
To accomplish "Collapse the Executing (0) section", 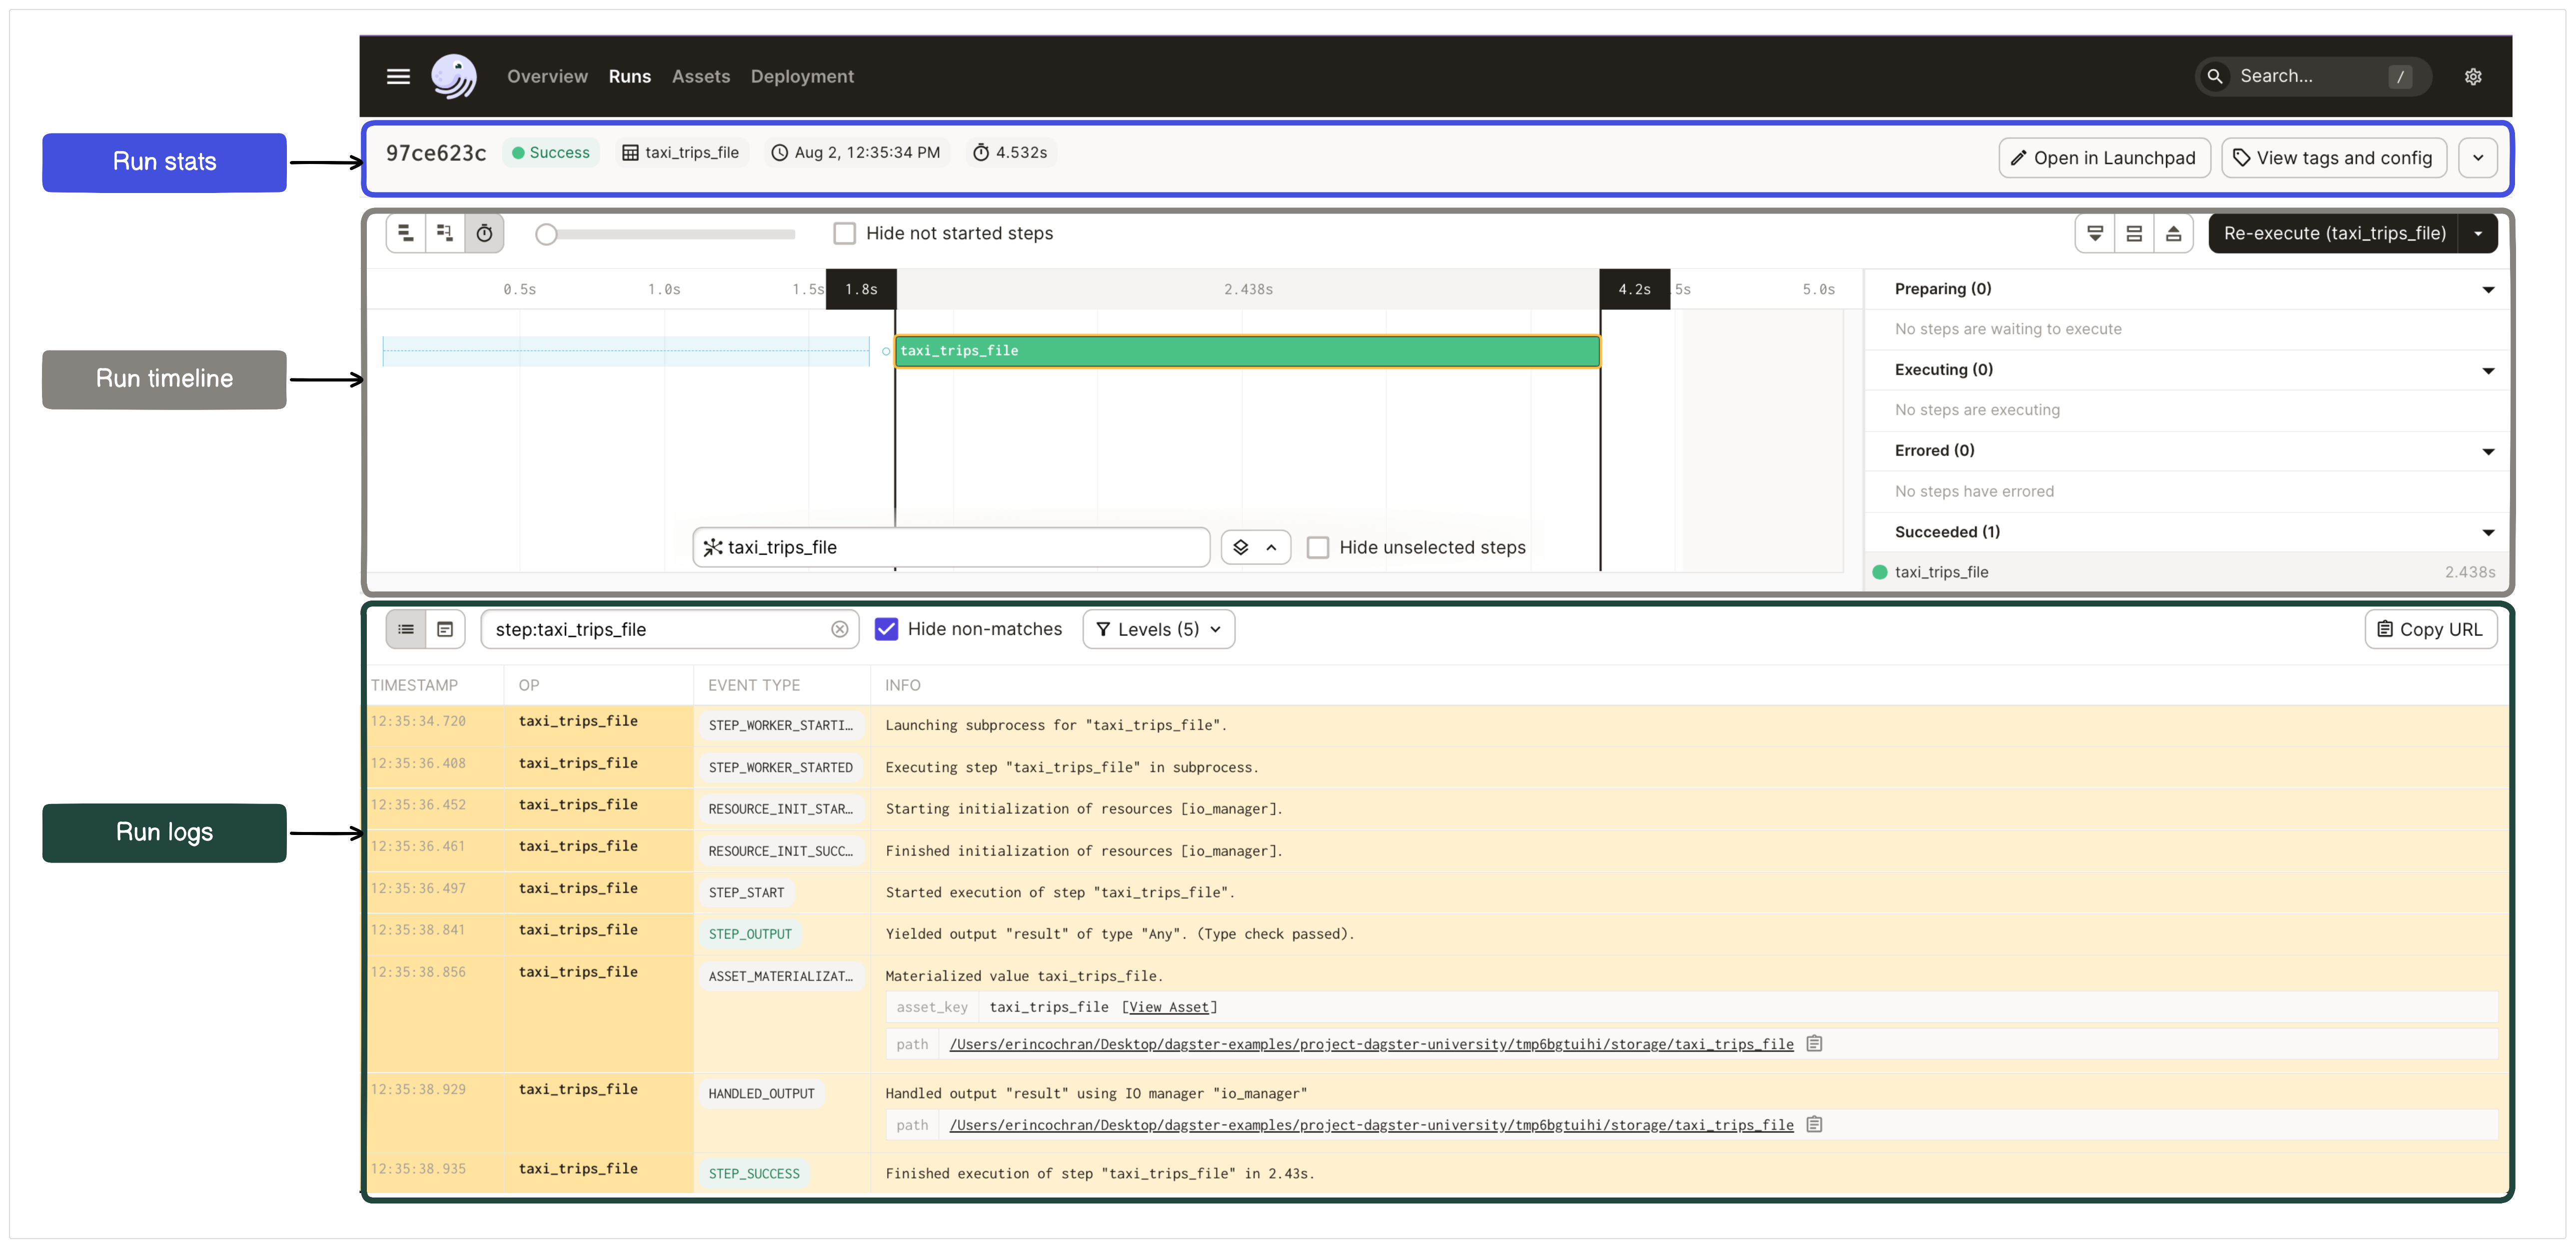I will (2487, 371).
